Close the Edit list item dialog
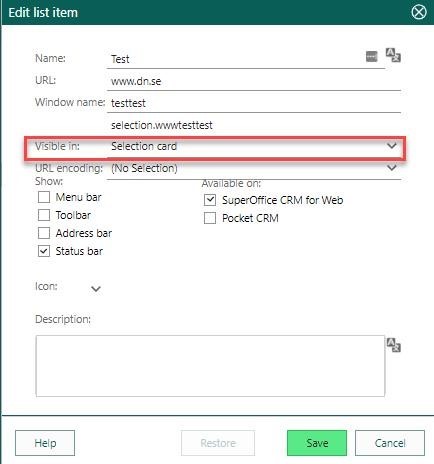The image size is (434, 464). (419, 12)
